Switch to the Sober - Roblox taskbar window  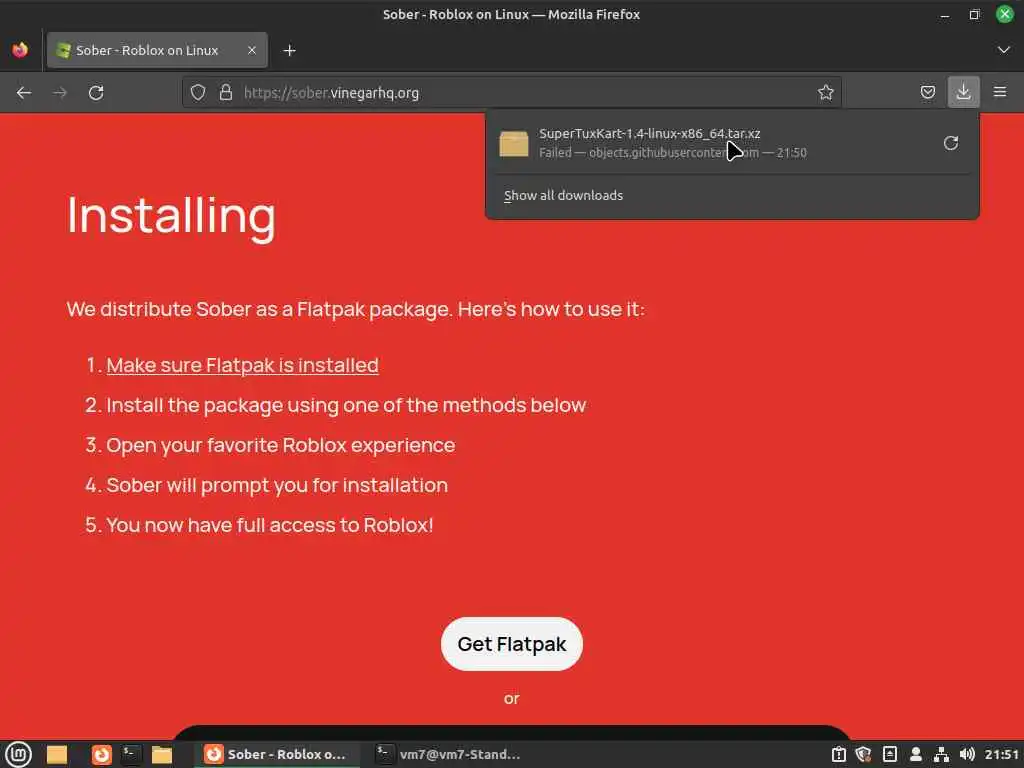[x=277, y=754]
